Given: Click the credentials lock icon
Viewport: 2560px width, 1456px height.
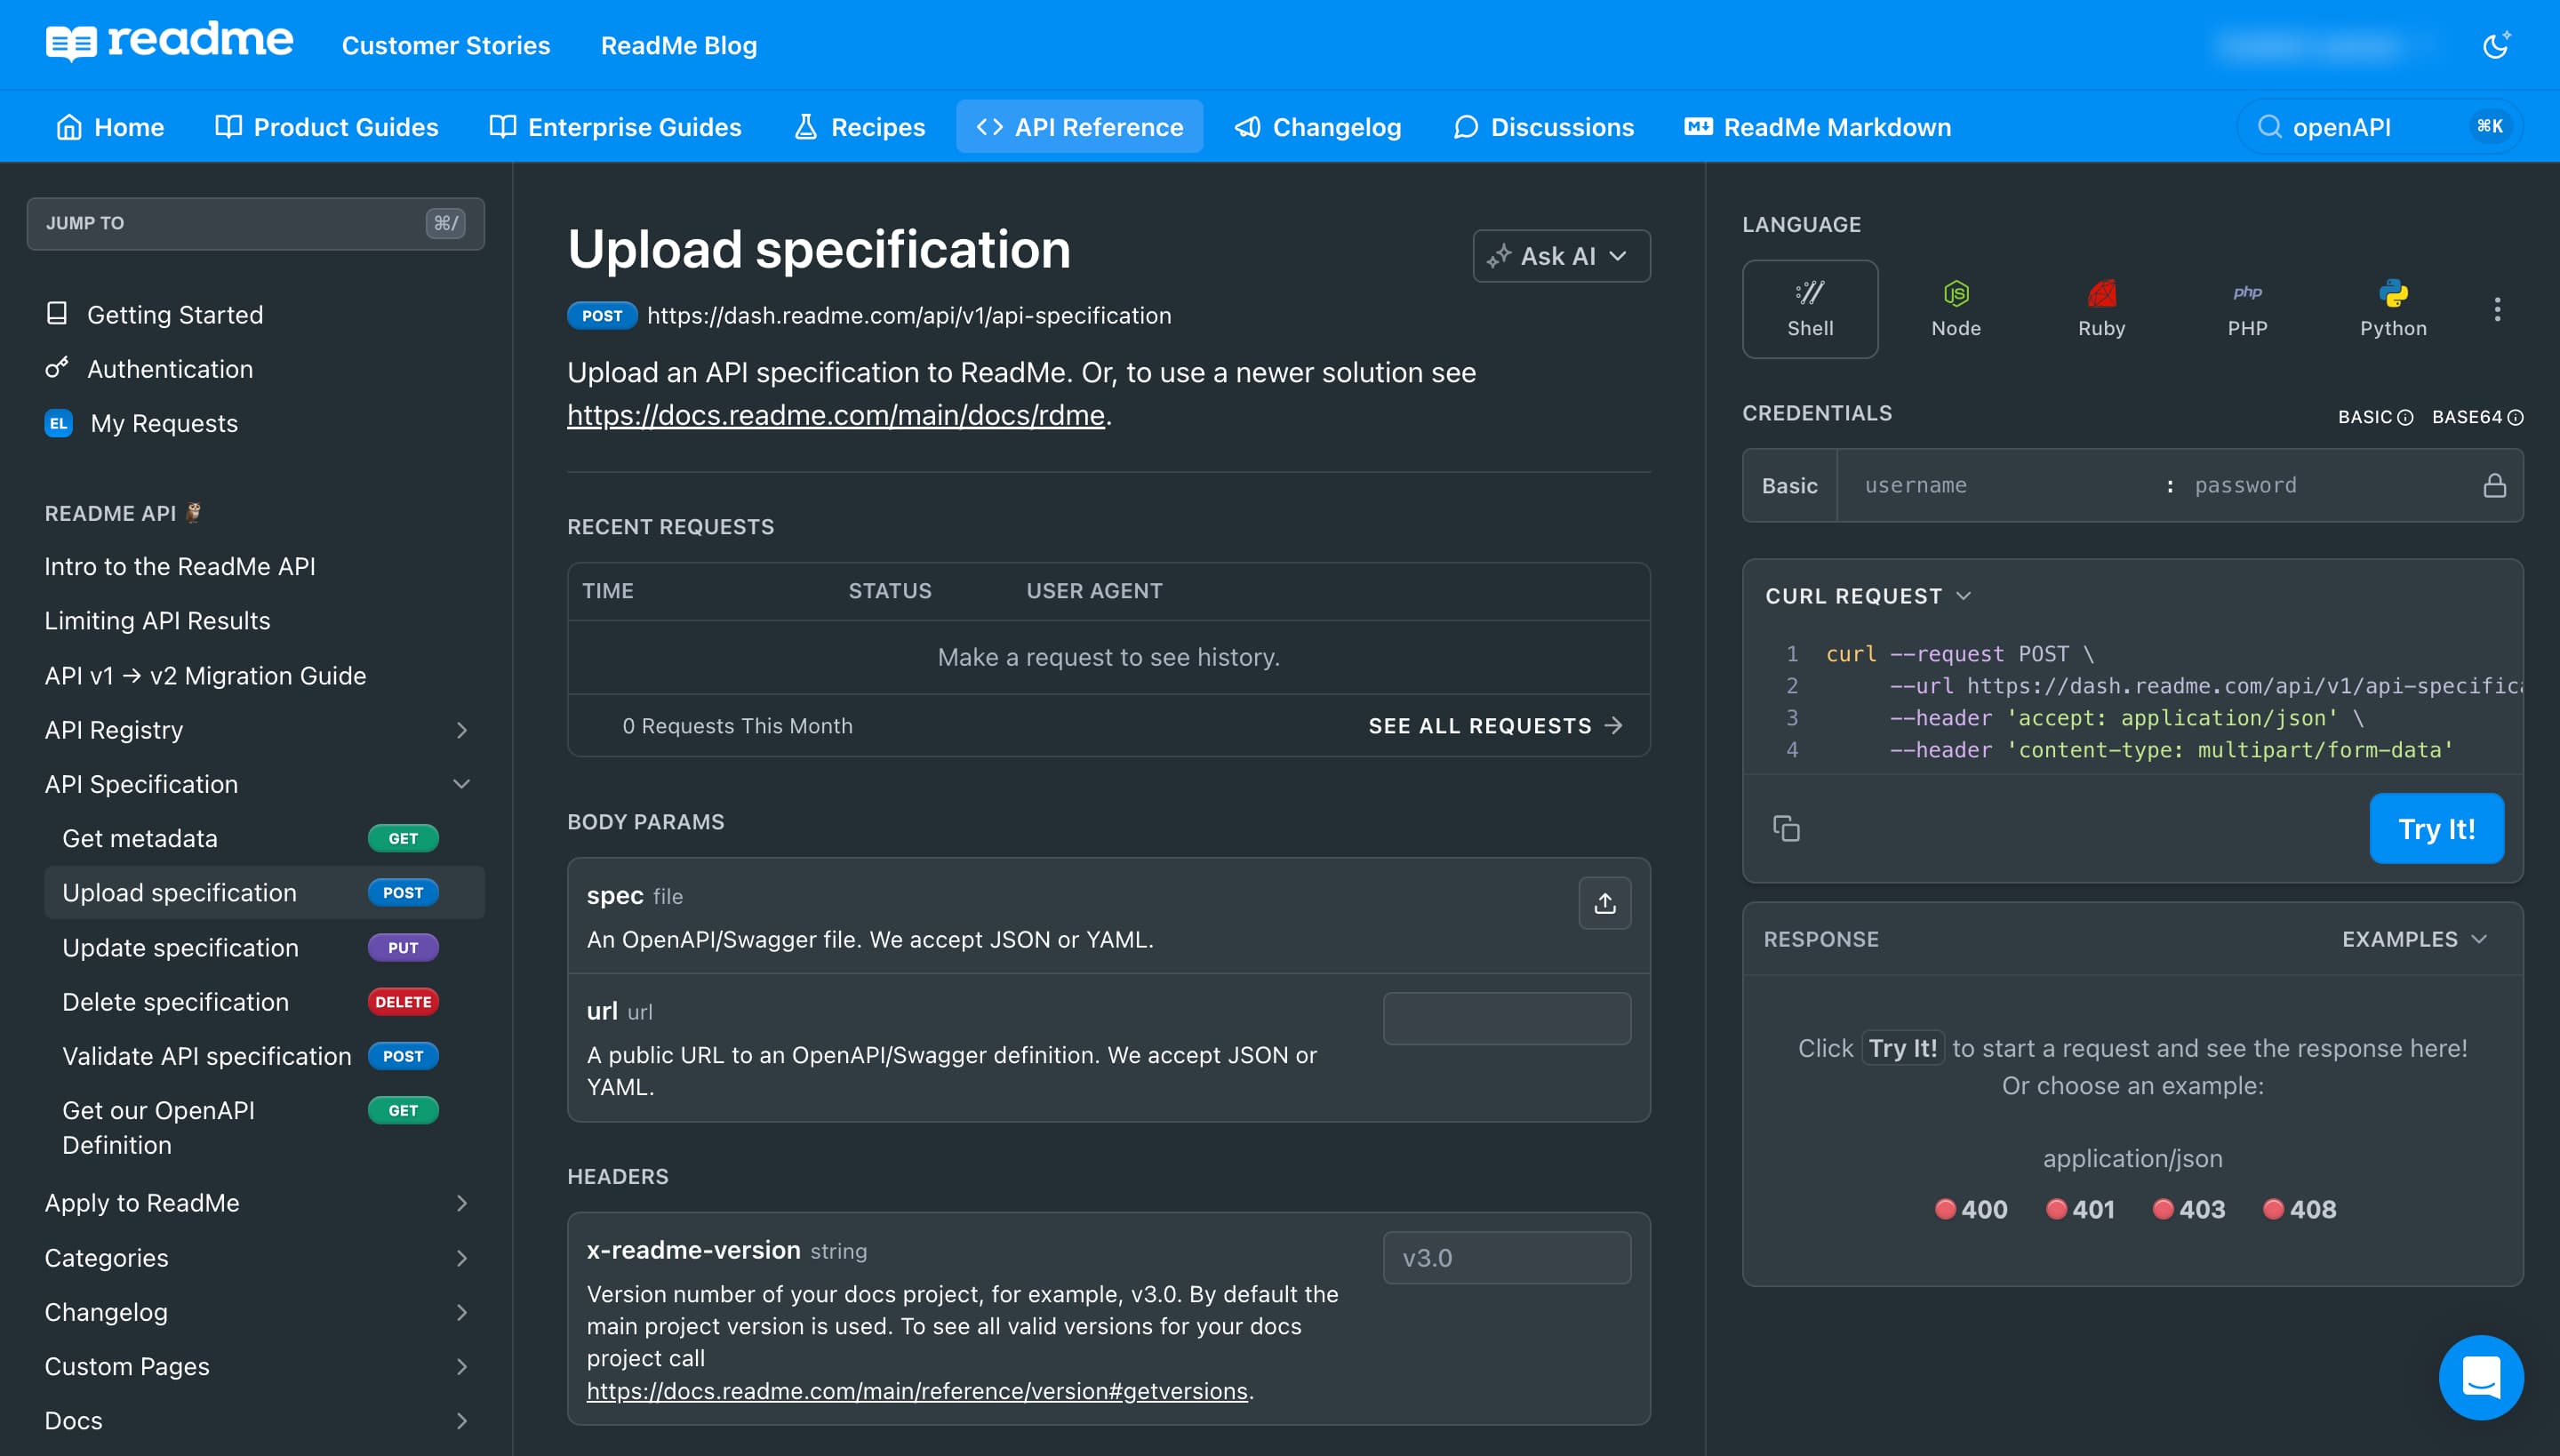Looking at the screenshot, I should click(x=2494, y=485).
